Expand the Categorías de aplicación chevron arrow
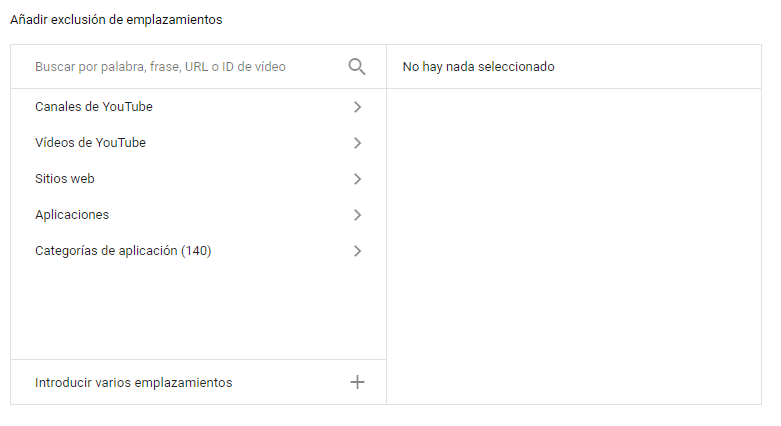This screenshot has width=781, height=426. pyautogui.click(x=357, y=251)
